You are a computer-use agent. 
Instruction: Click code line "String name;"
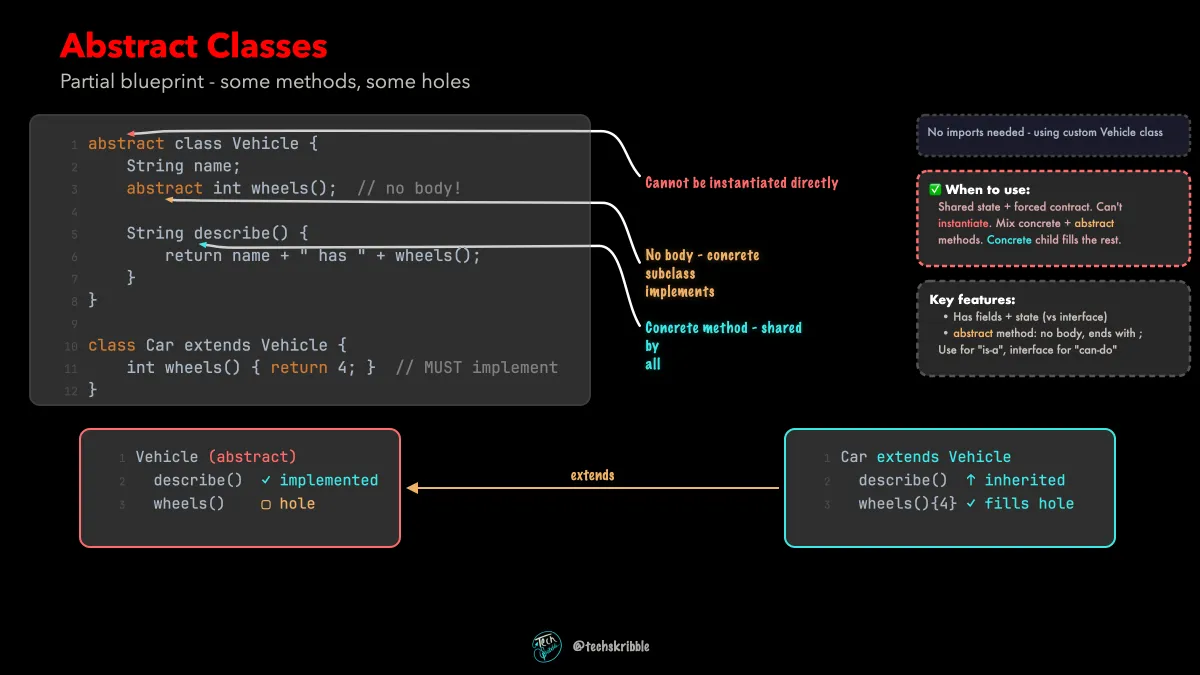(x=184, y=166)
